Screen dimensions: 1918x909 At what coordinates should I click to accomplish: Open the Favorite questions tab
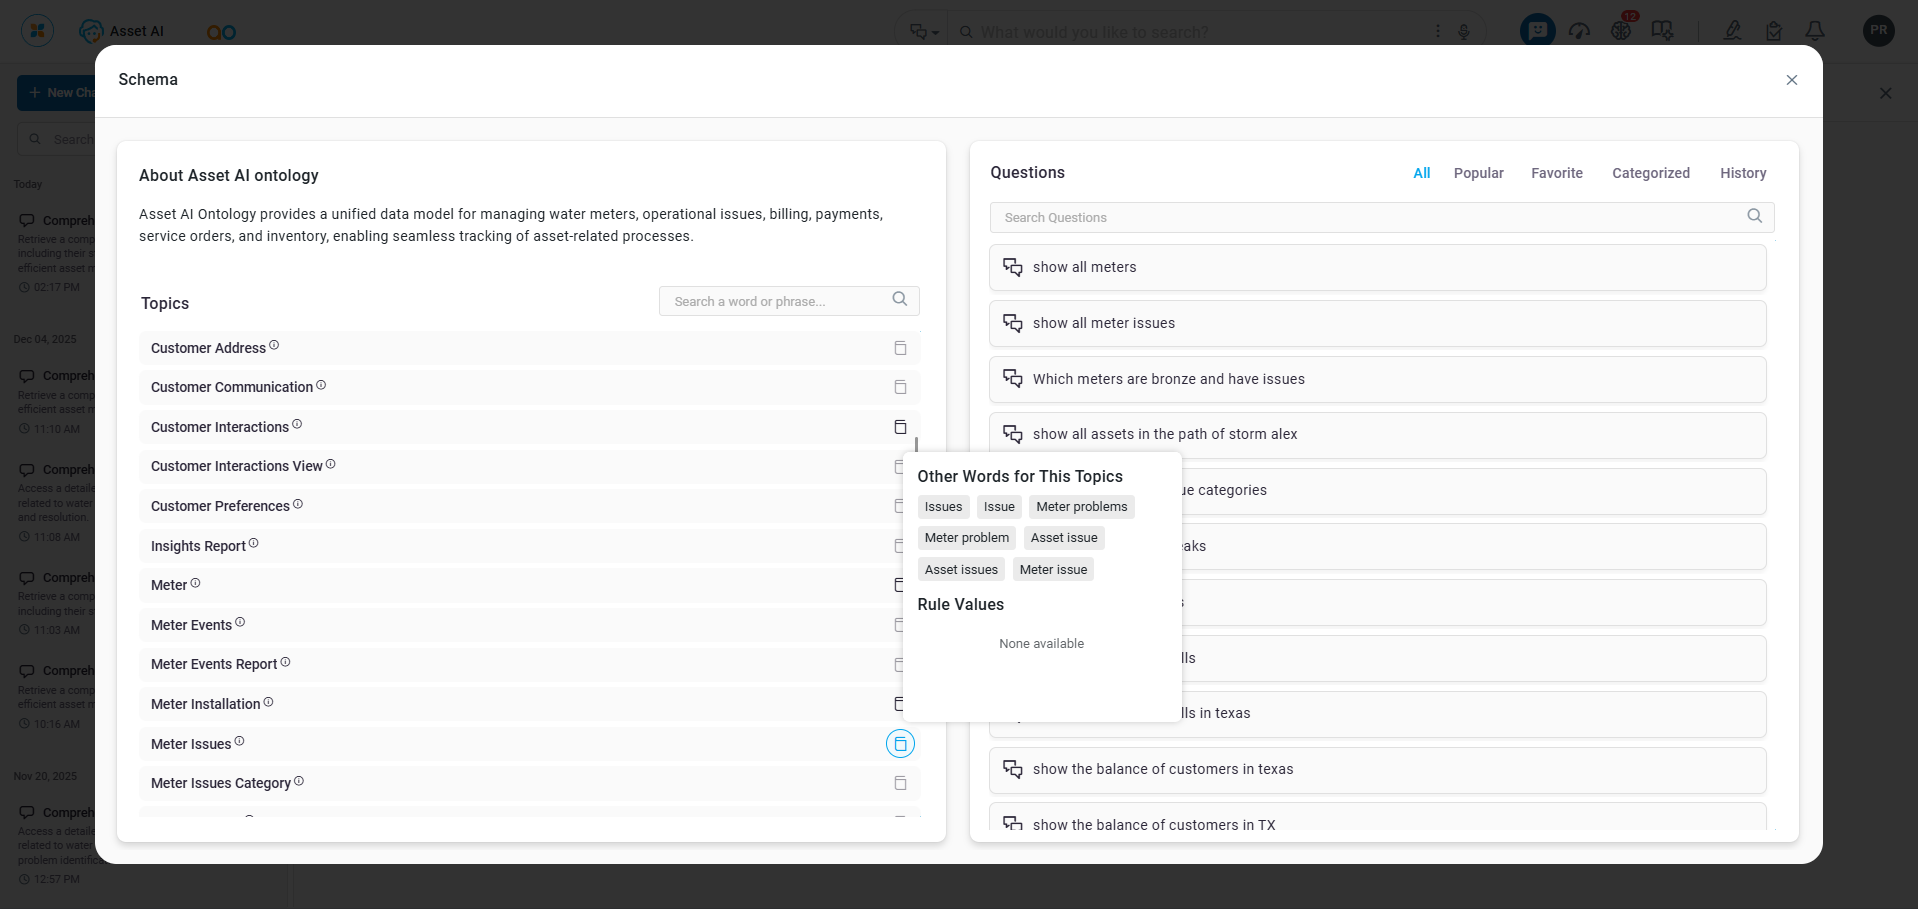click(1556, 173)
